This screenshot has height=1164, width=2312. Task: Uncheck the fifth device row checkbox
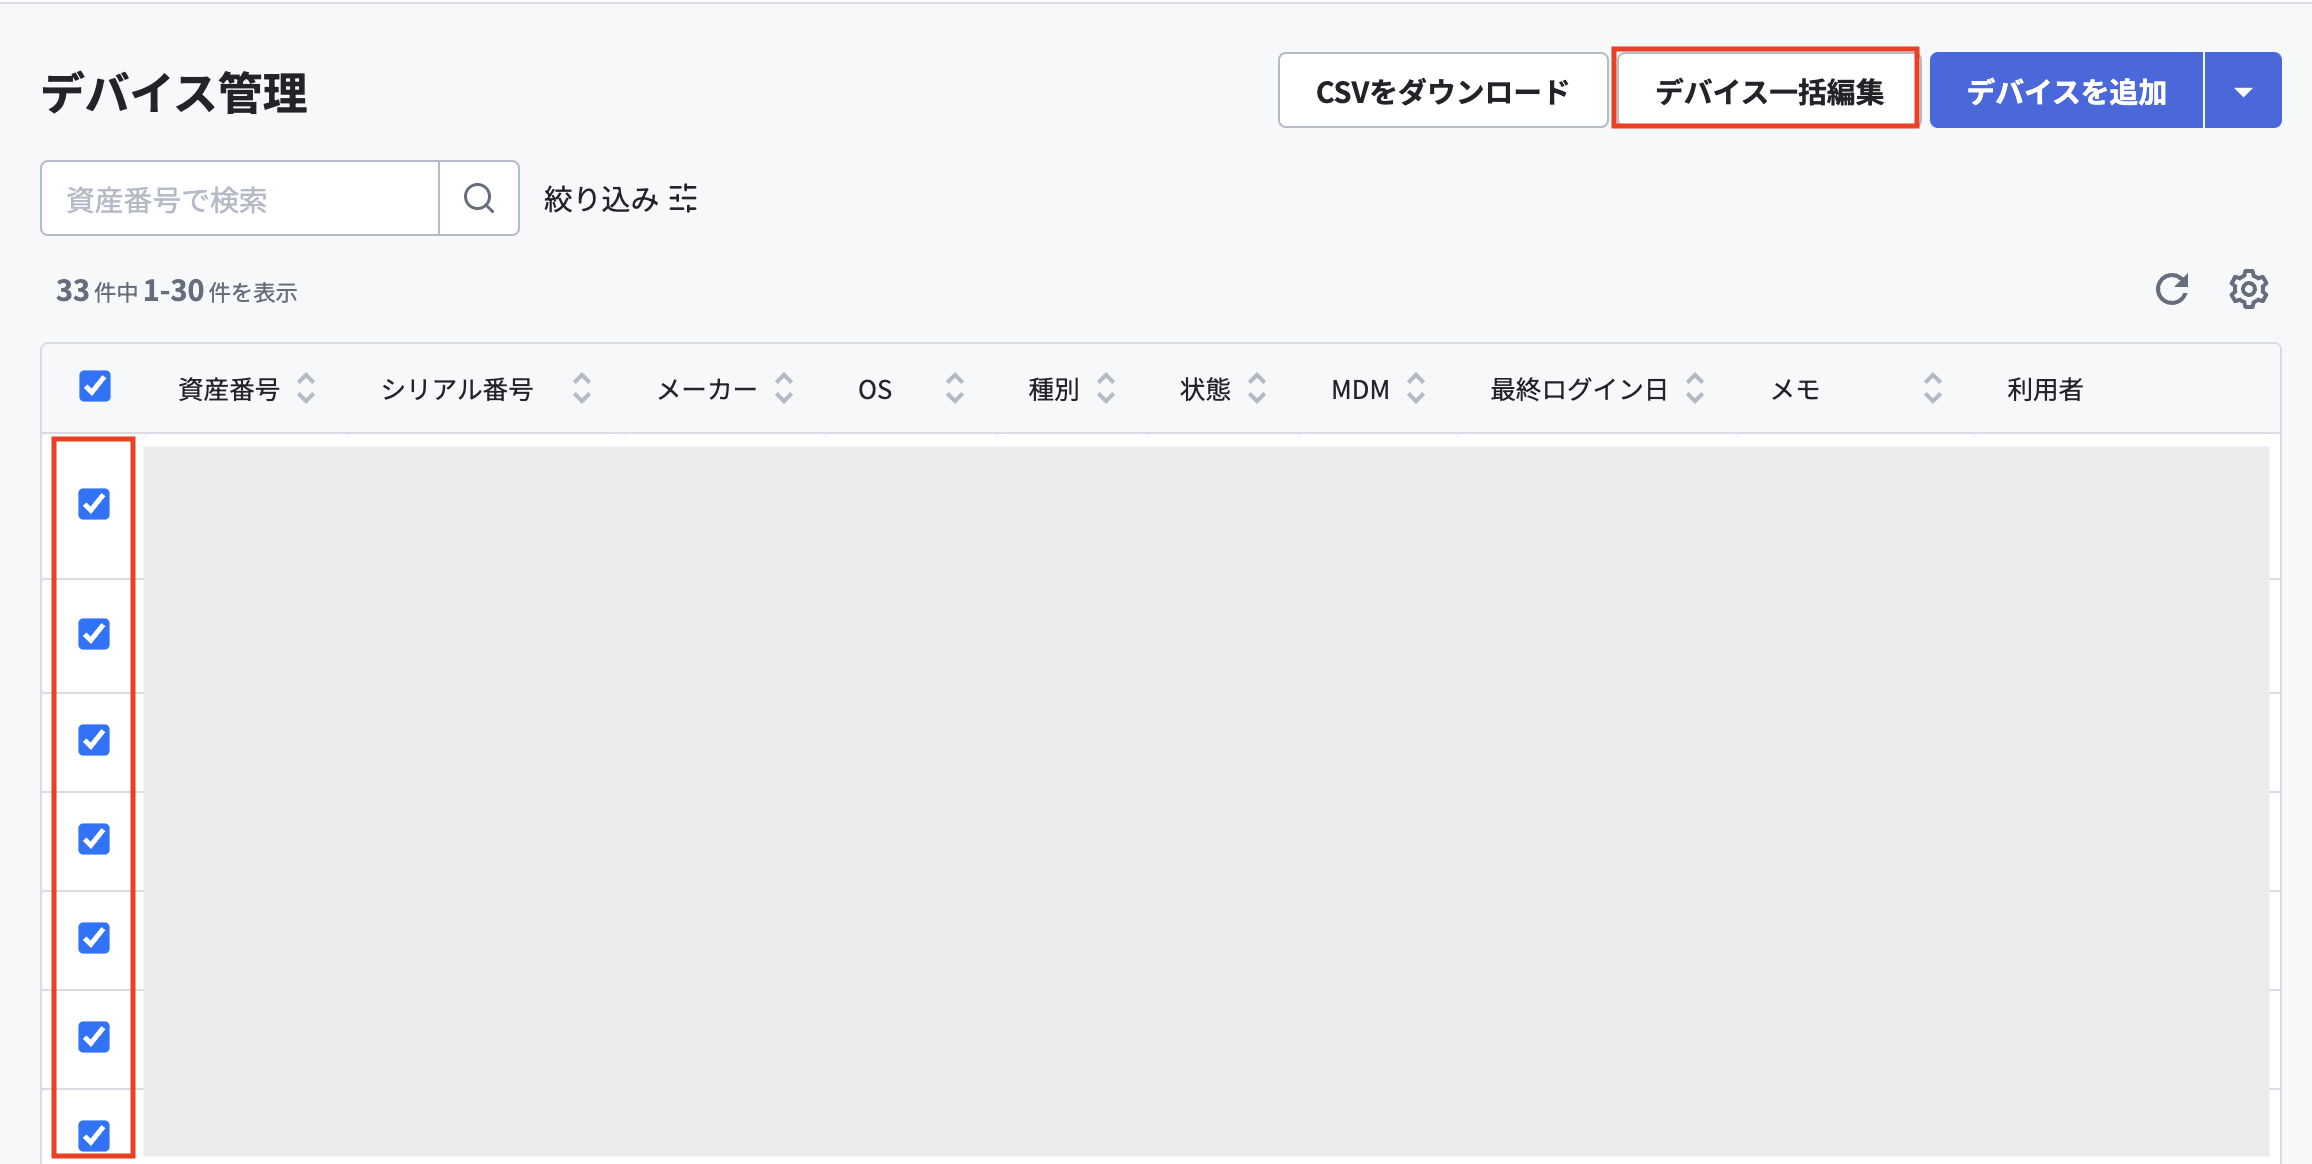pos(94,938)
